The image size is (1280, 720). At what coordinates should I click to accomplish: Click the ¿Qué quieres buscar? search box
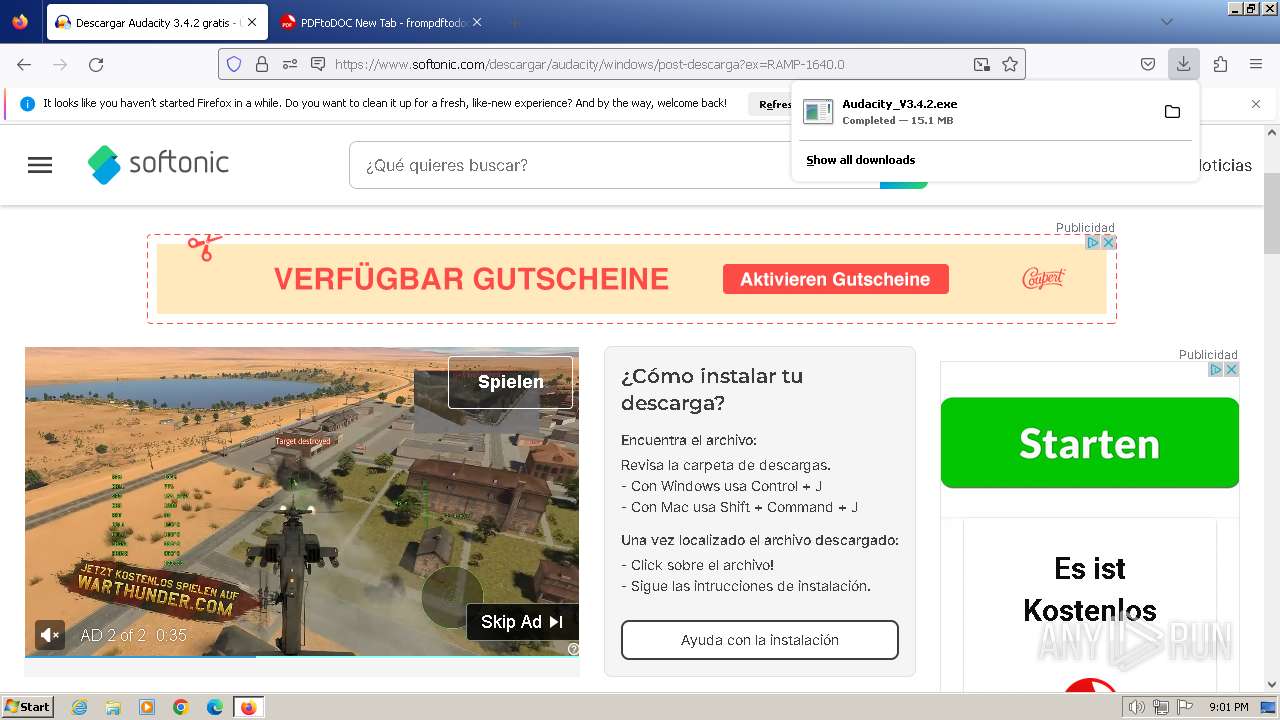click(x=615, y=165)
